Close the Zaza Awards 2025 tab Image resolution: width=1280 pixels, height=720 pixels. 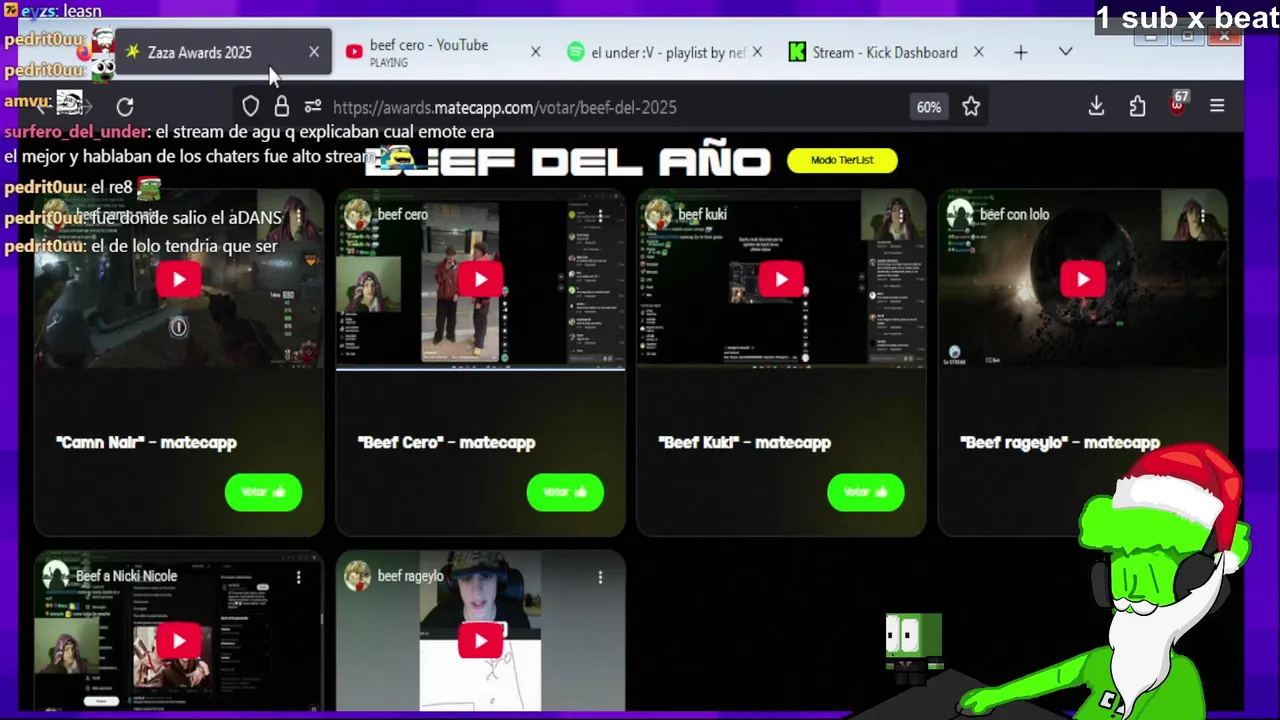pos(314,52)
